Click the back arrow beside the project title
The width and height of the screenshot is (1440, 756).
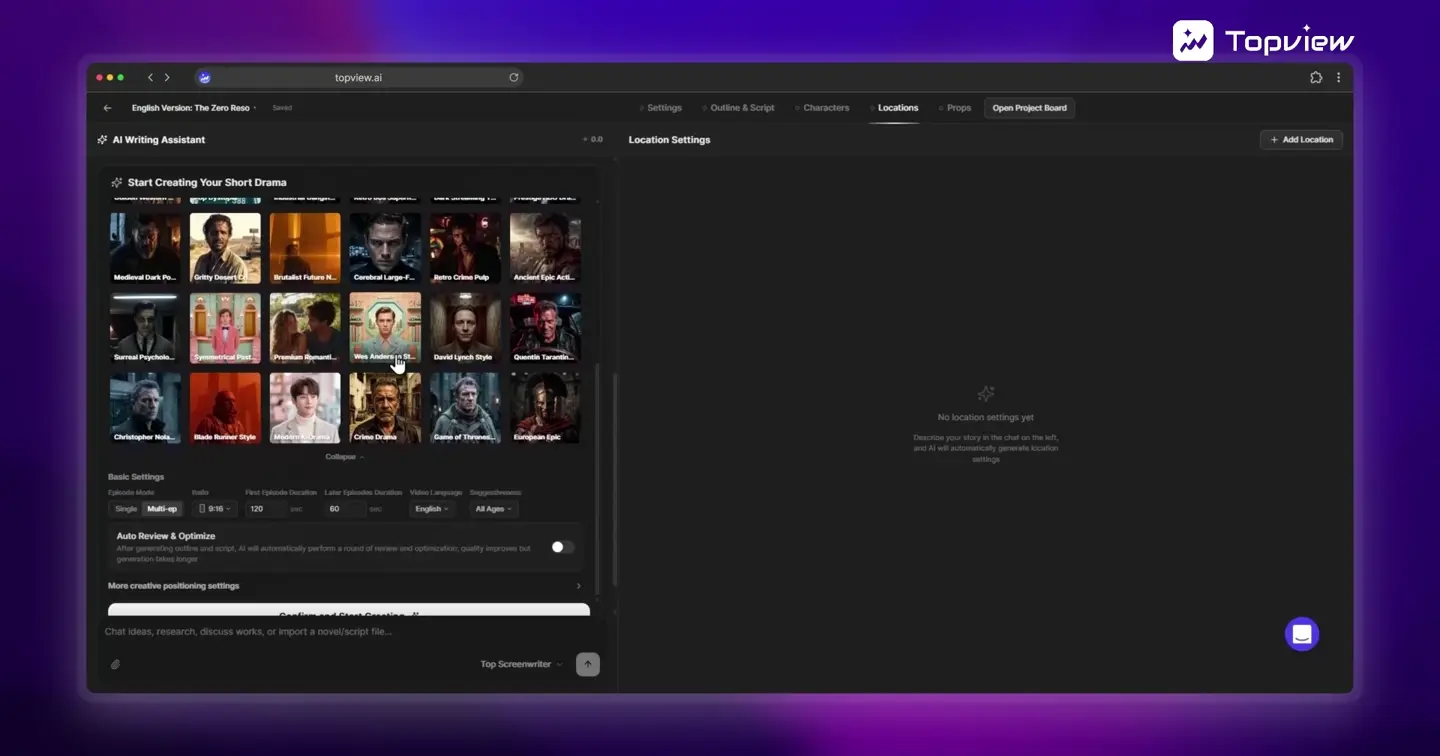point(107,108)
